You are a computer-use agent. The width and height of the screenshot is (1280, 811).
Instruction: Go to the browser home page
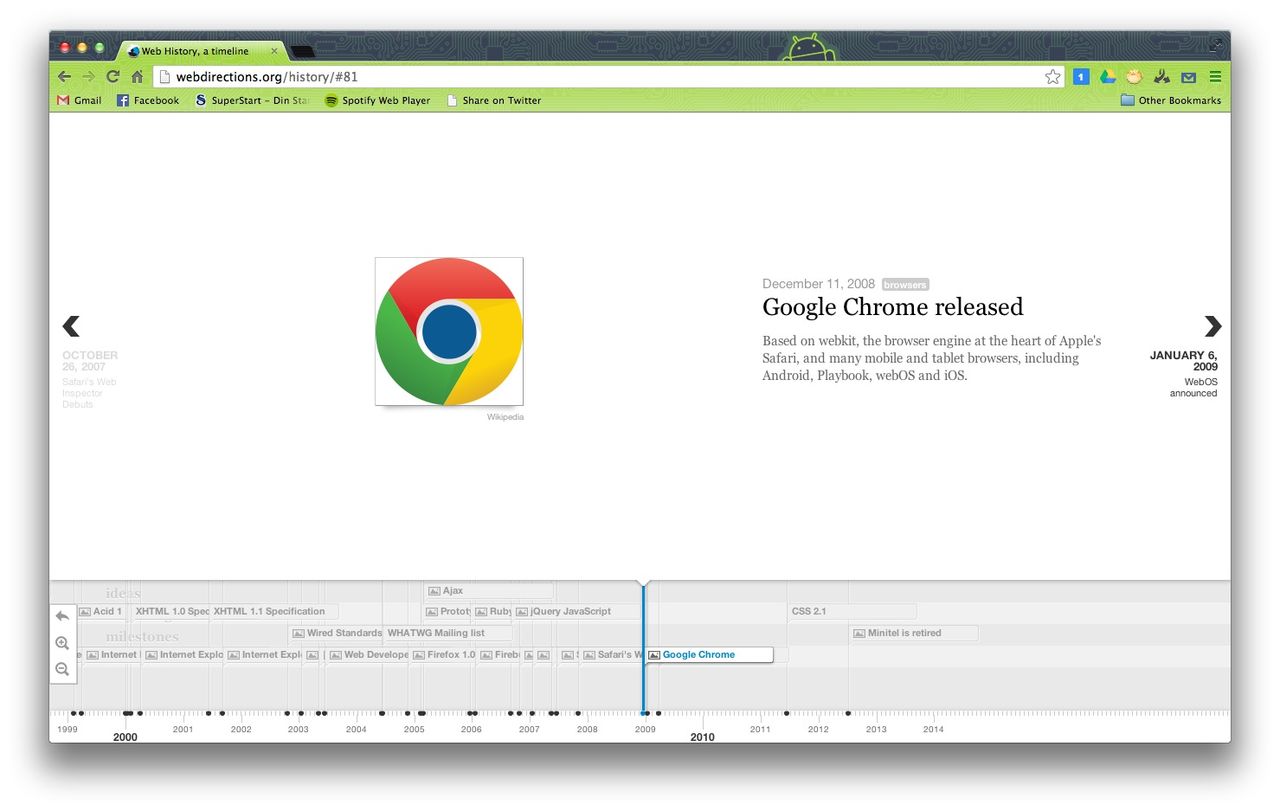137,77
